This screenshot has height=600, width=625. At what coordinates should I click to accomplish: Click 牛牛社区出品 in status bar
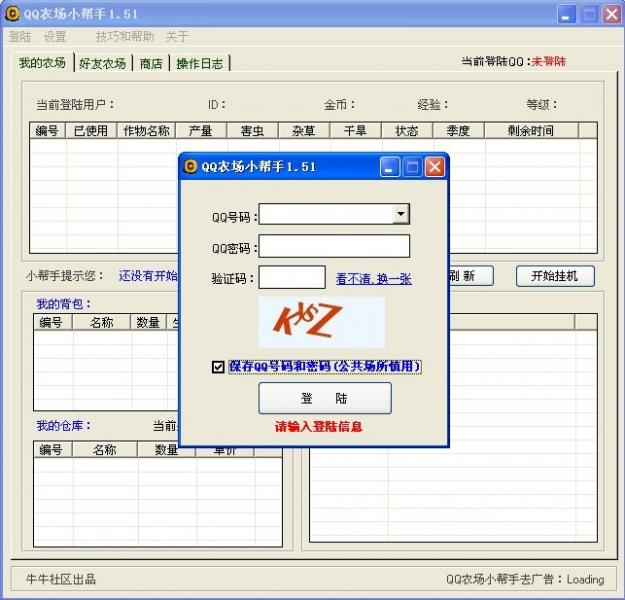click(61, 579)
